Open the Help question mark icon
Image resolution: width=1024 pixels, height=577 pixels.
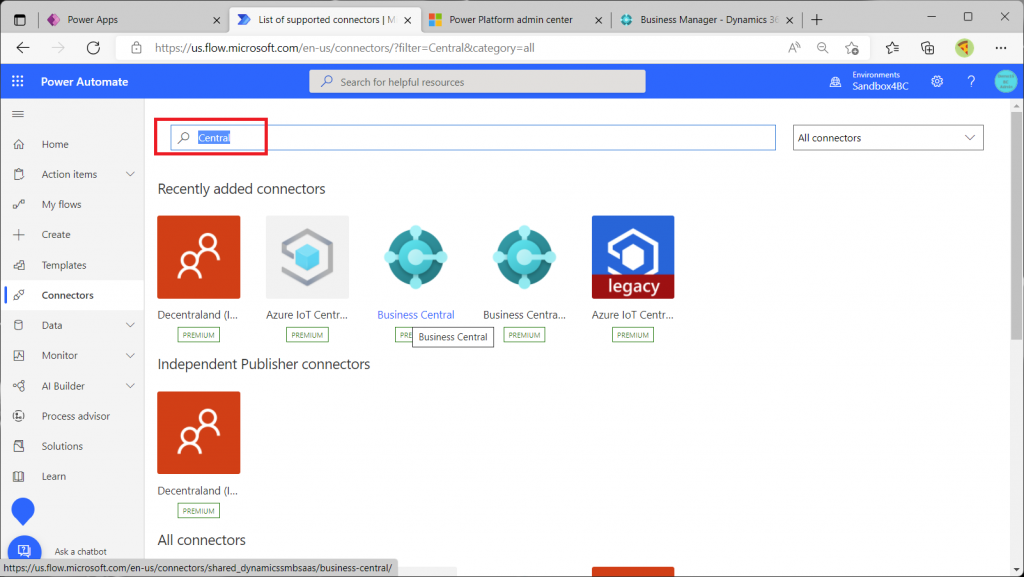971,82
